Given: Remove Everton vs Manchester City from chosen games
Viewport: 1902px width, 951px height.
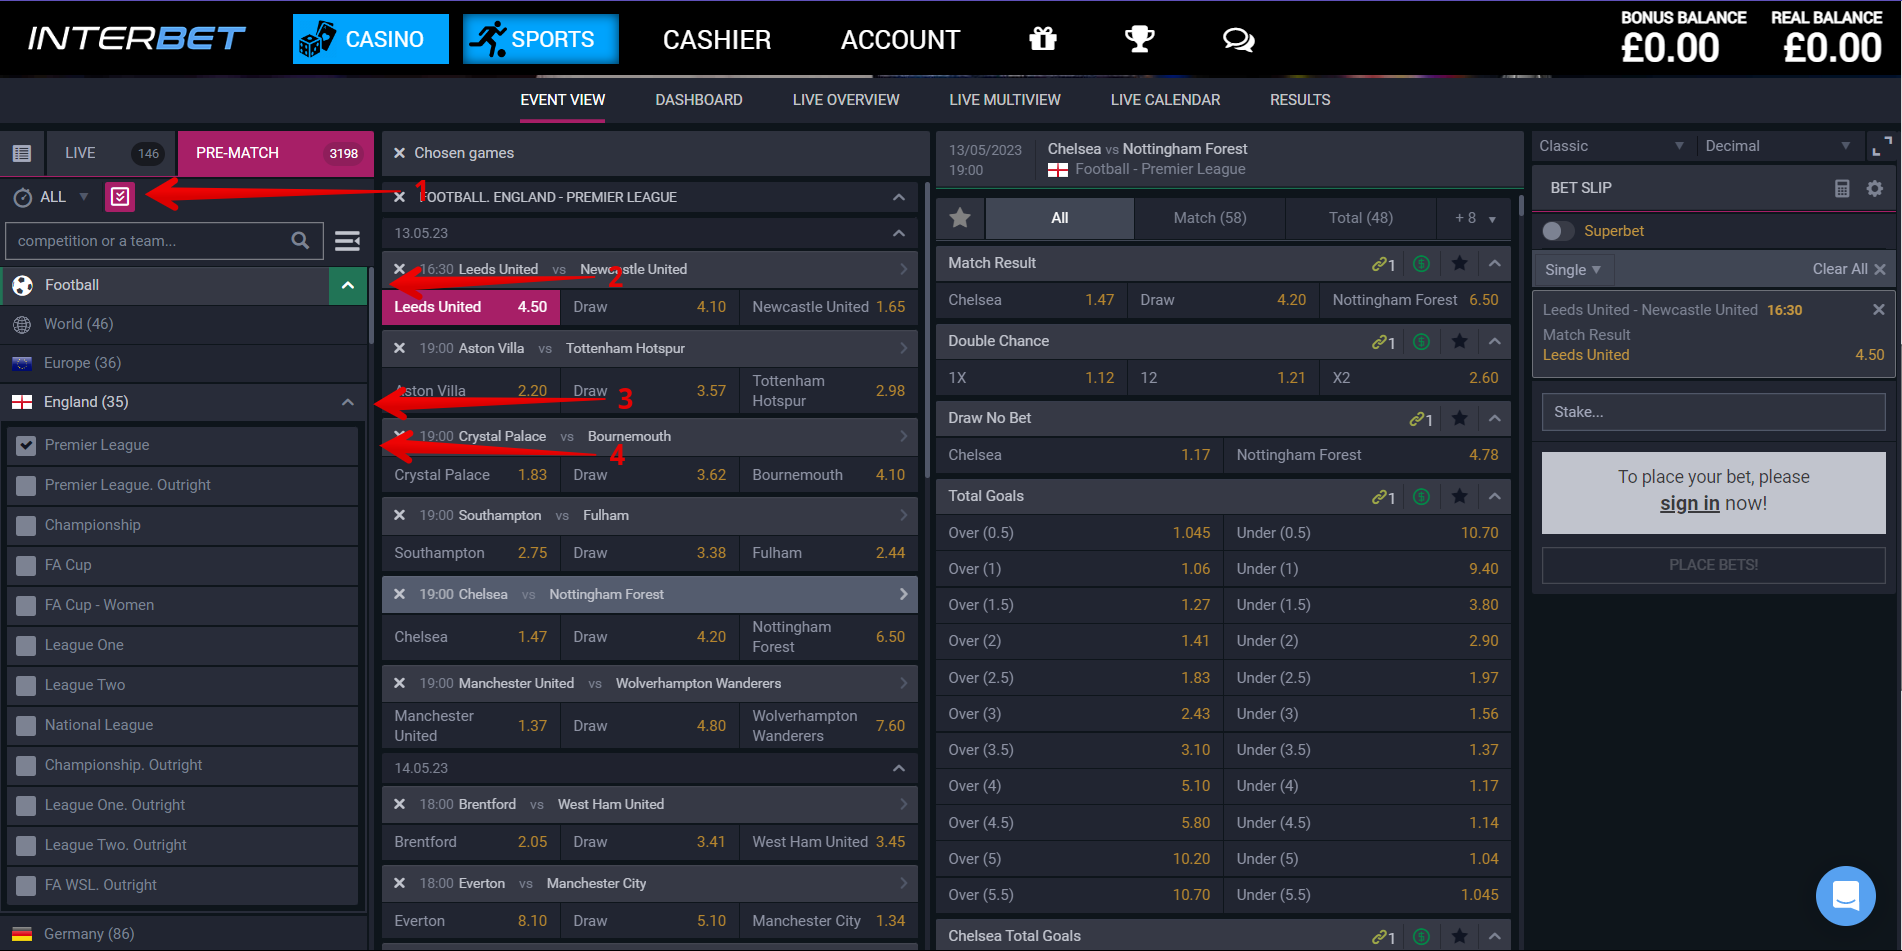Looking at the screenshot, I should pyautogui.click(x=399, y=883).
